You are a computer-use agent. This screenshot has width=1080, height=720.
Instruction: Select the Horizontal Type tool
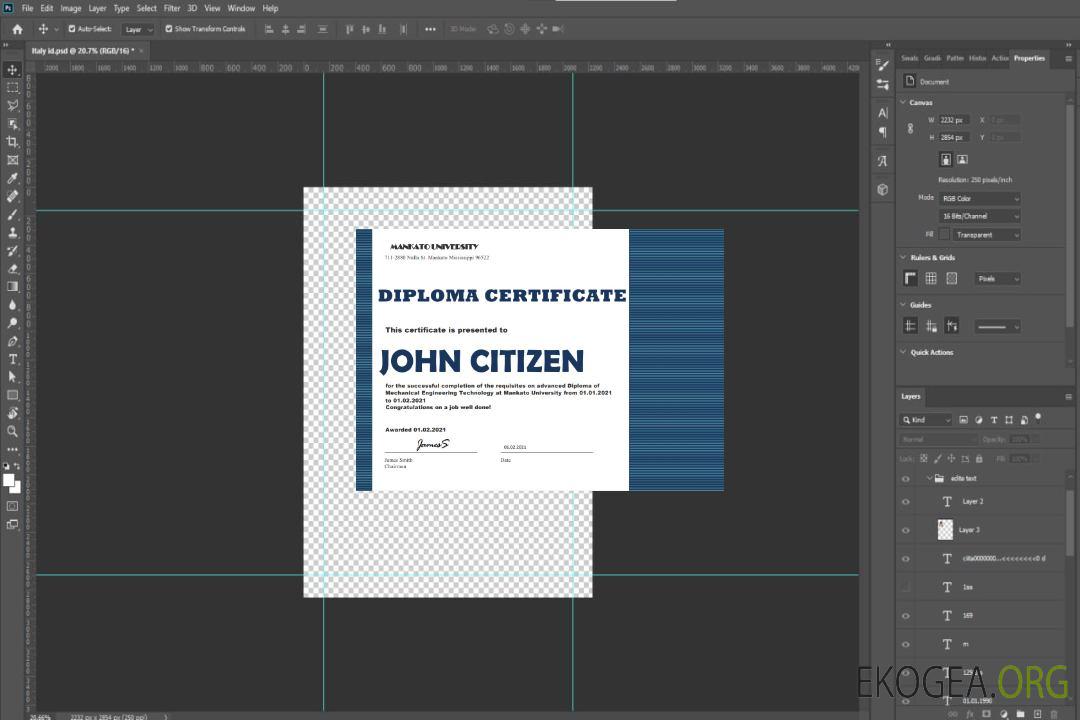pyautogui.click(x=12, y=359)
